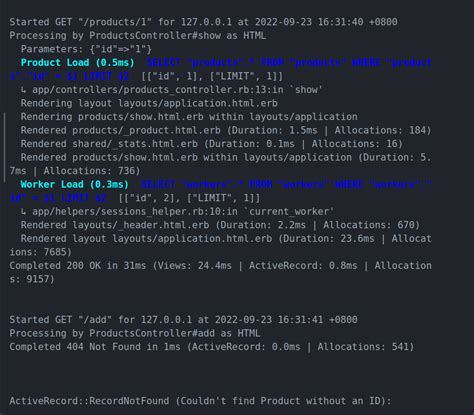Click the 'Processing by ProductsController#show' line
The height and width of the screenshot is (415, 474).
click(x=138, y=36)
